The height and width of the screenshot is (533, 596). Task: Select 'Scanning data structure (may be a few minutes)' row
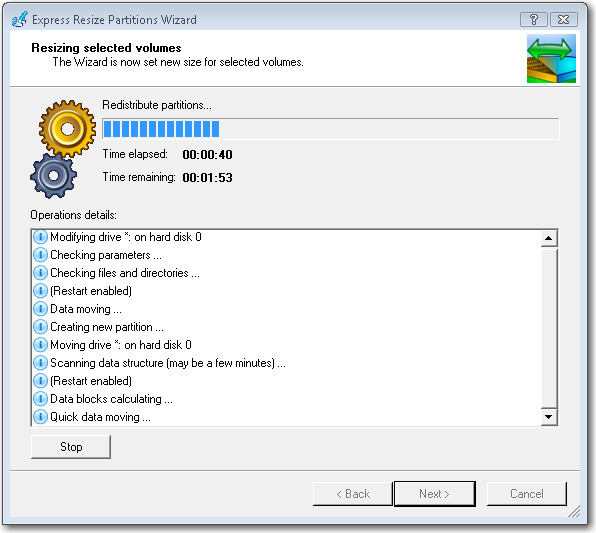click(x=286, y=363)
